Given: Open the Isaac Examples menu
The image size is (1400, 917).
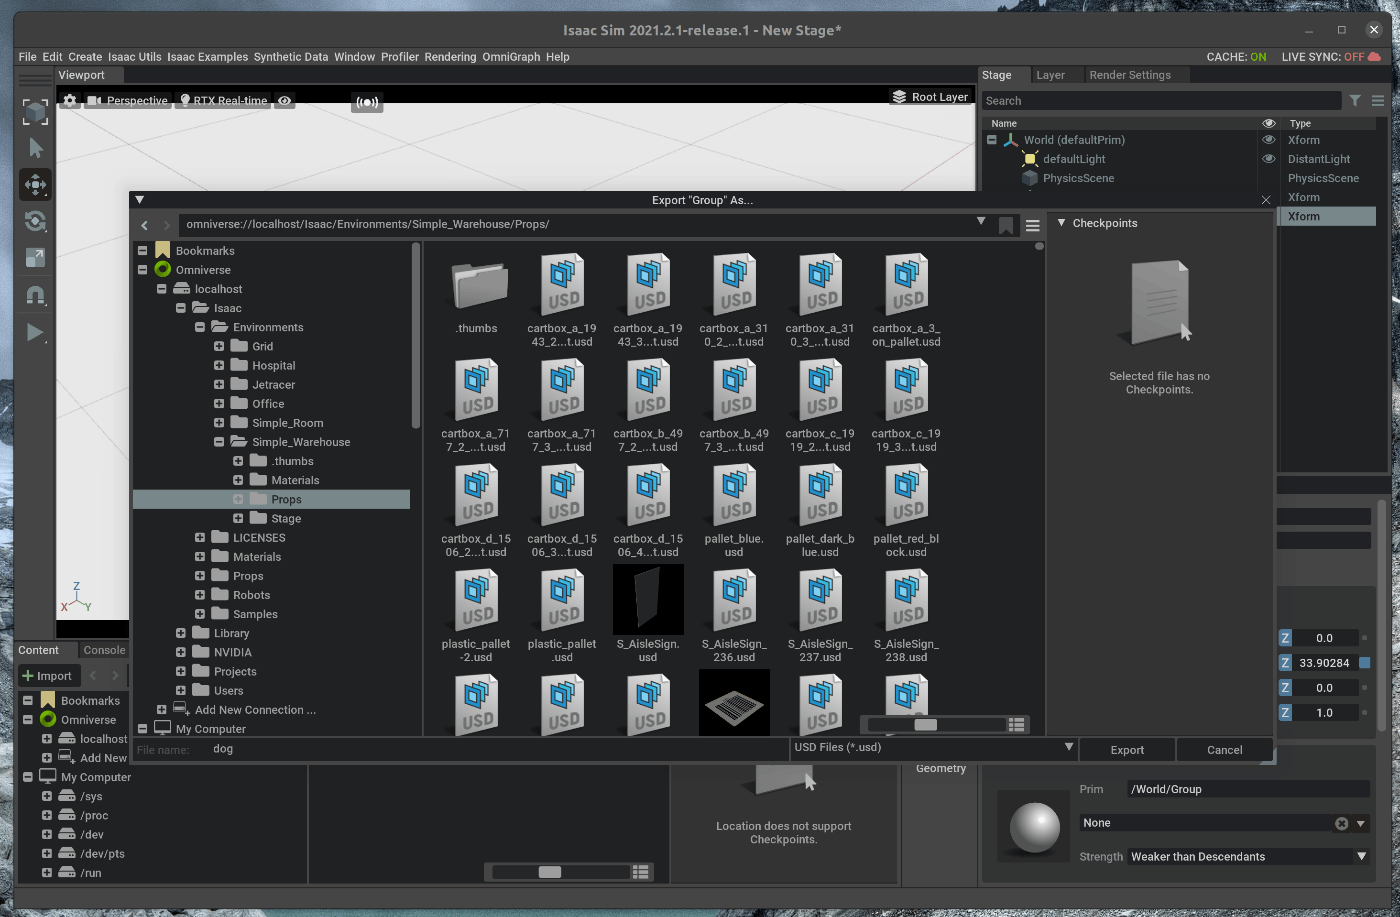Looking at the screenshot, I should pos(208,57).
